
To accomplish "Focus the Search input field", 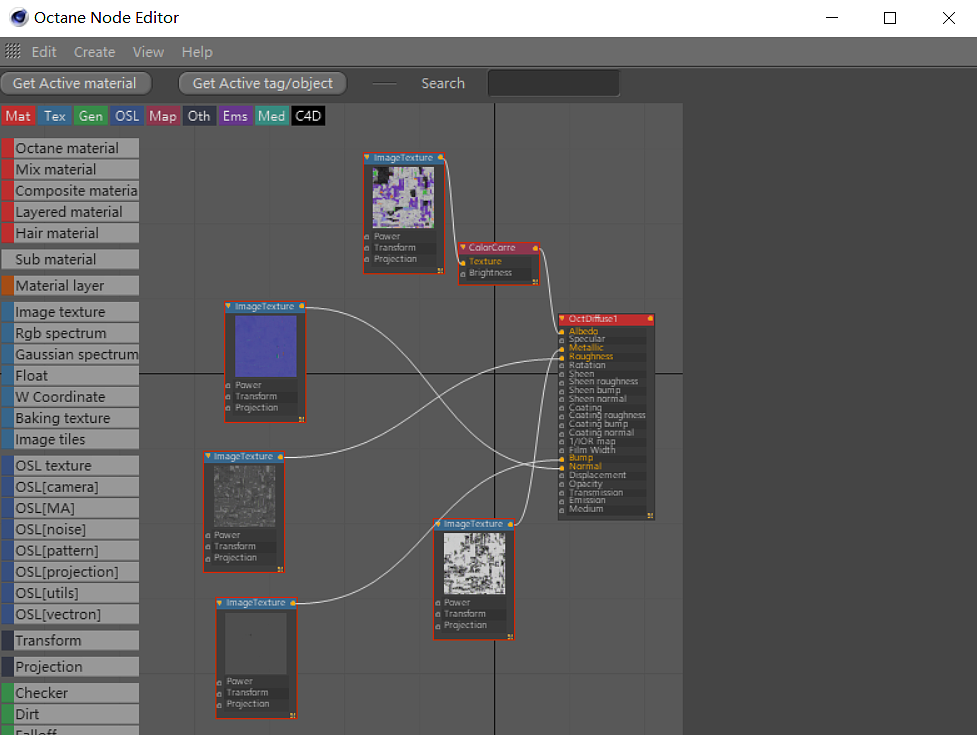I will [x=553, y=83].
